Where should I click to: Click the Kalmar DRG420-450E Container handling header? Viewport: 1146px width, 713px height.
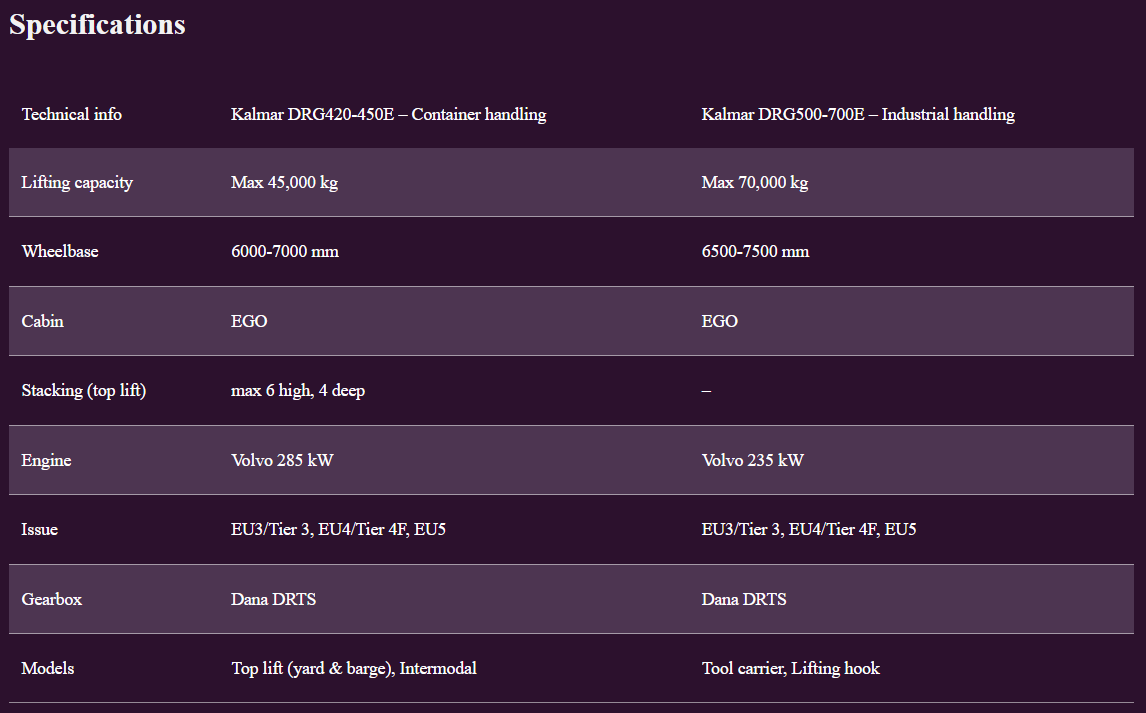point(388,114)
